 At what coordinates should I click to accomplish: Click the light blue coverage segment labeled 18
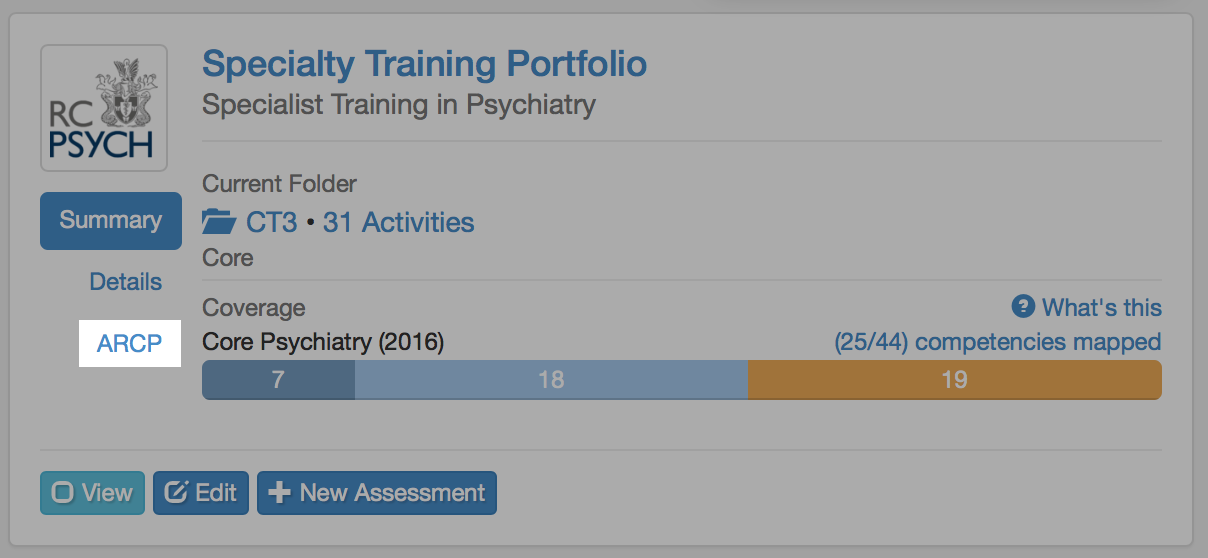pos(551,380)
